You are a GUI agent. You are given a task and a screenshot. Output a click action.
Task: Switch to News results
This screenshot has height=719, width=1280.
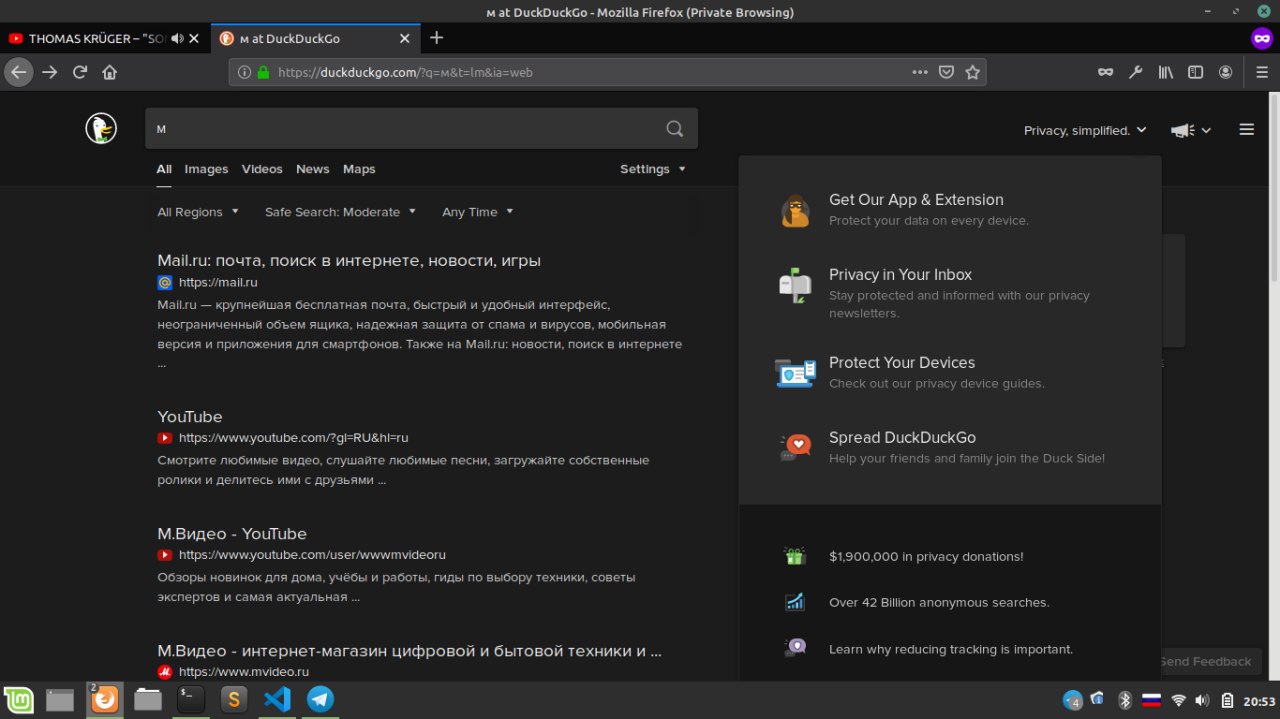point(313,169)
